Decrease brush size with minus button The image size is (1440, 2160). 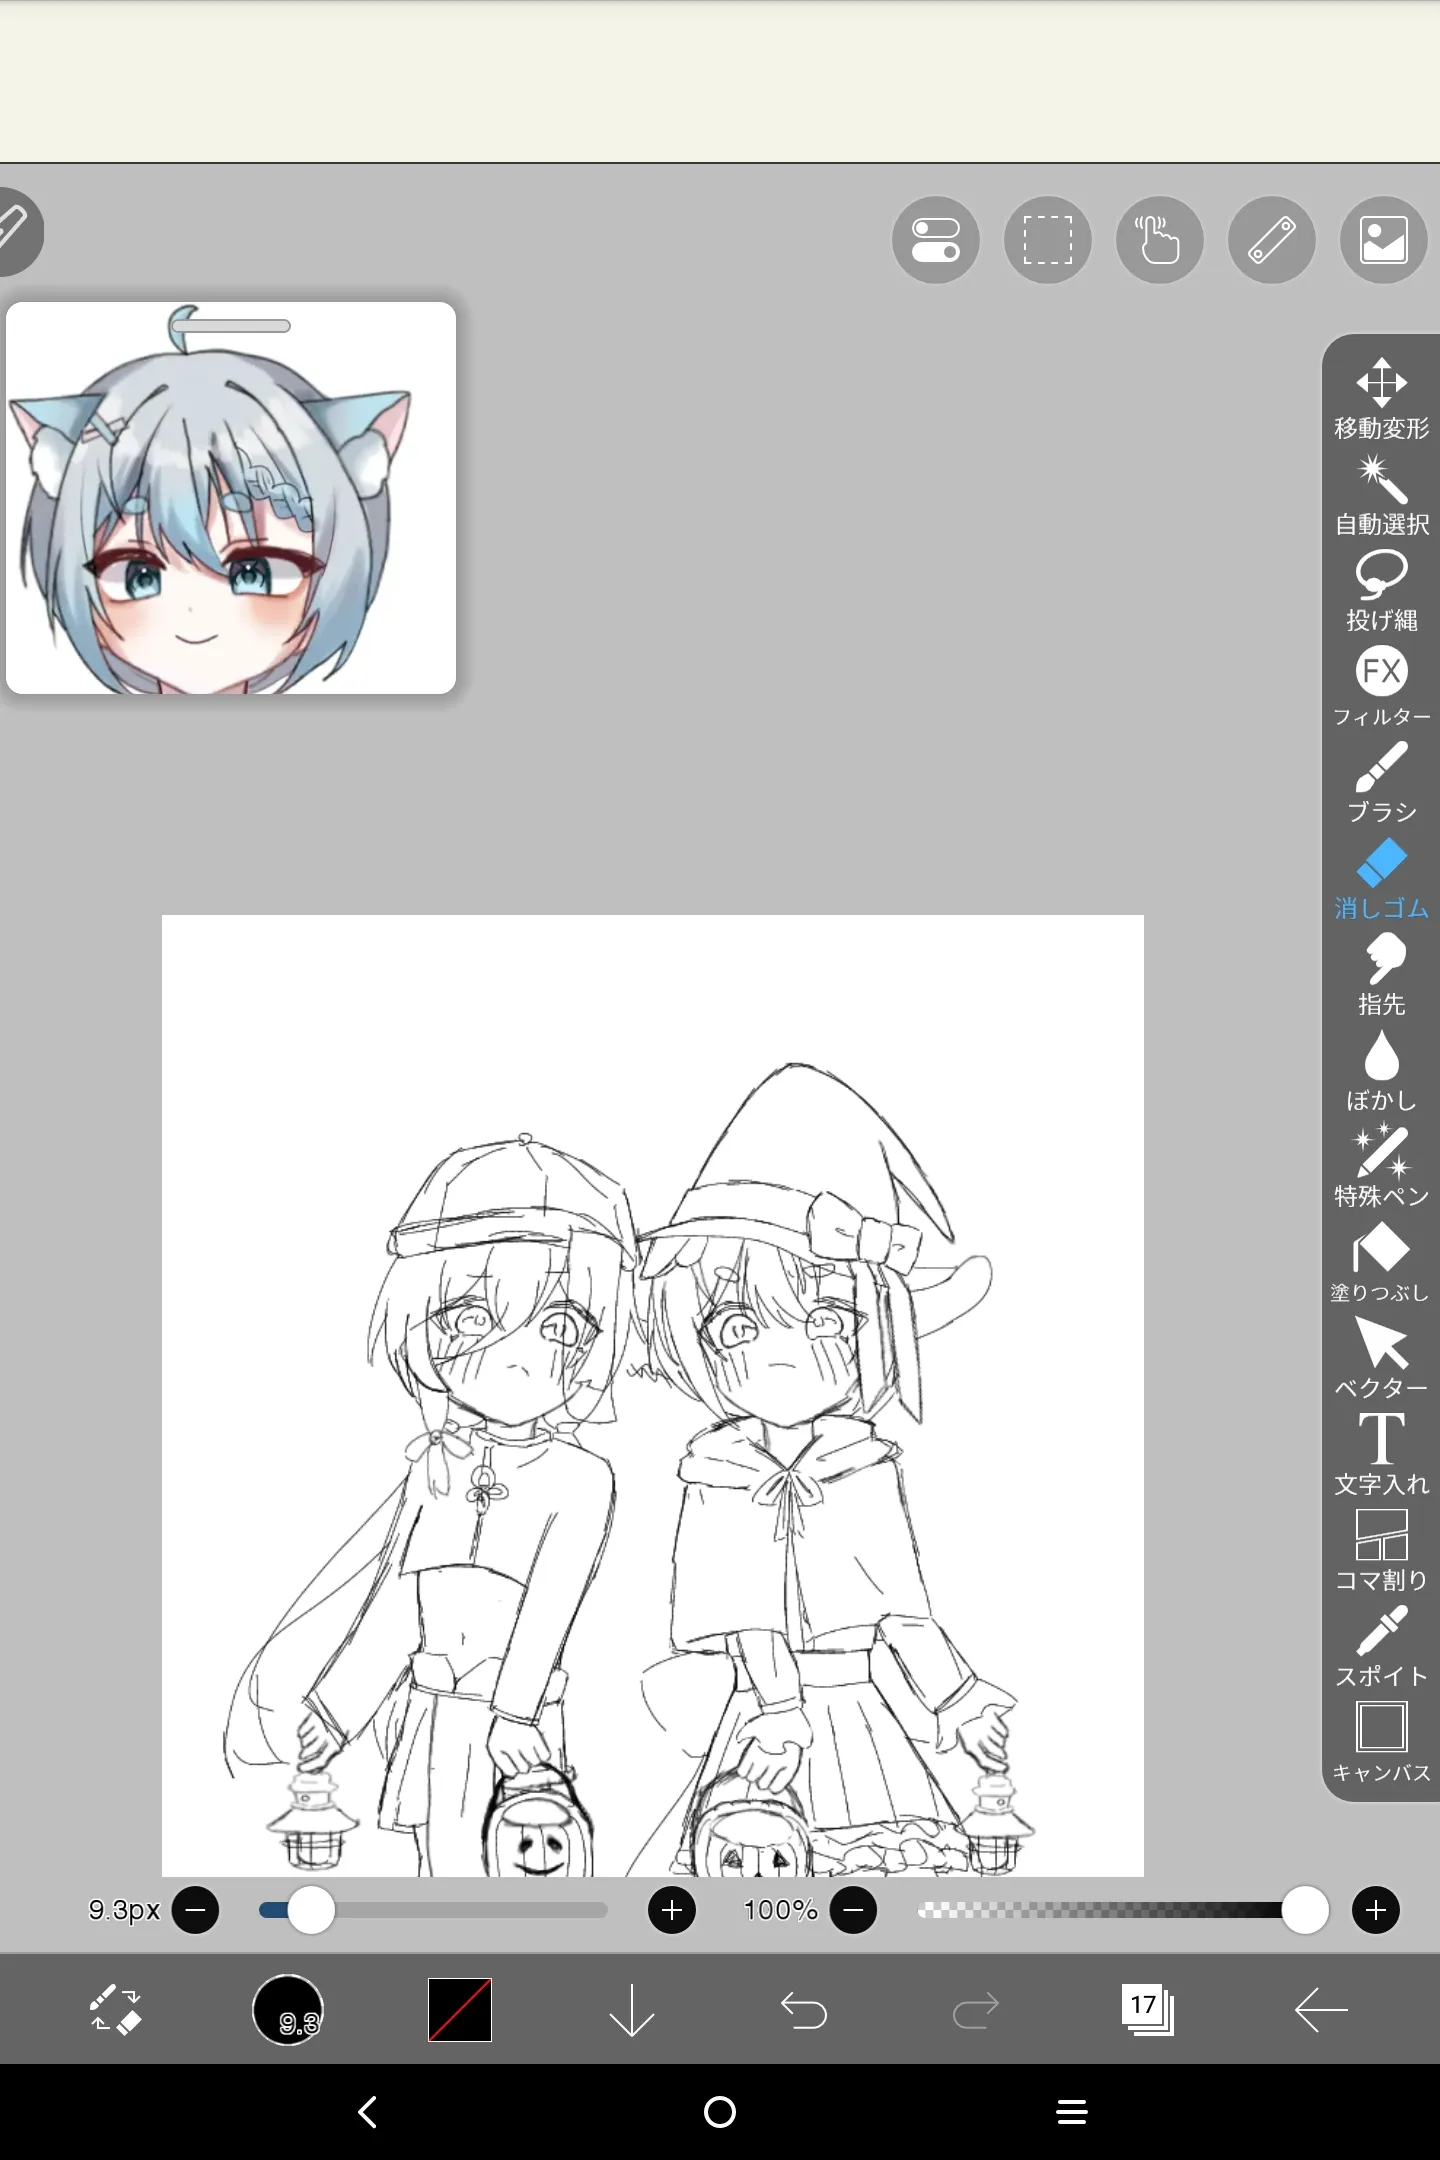(x=195, y=1910)
